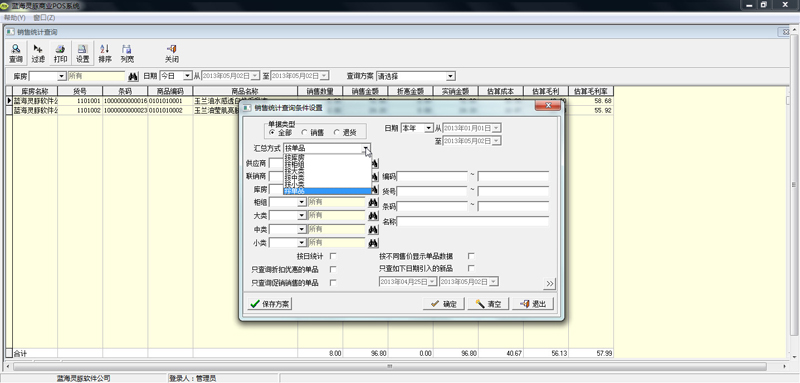Choose 按柜组 from the dropdown list
Image resolution: width=800 pixels, height=383 pixels.
click(x=327, y=164)
